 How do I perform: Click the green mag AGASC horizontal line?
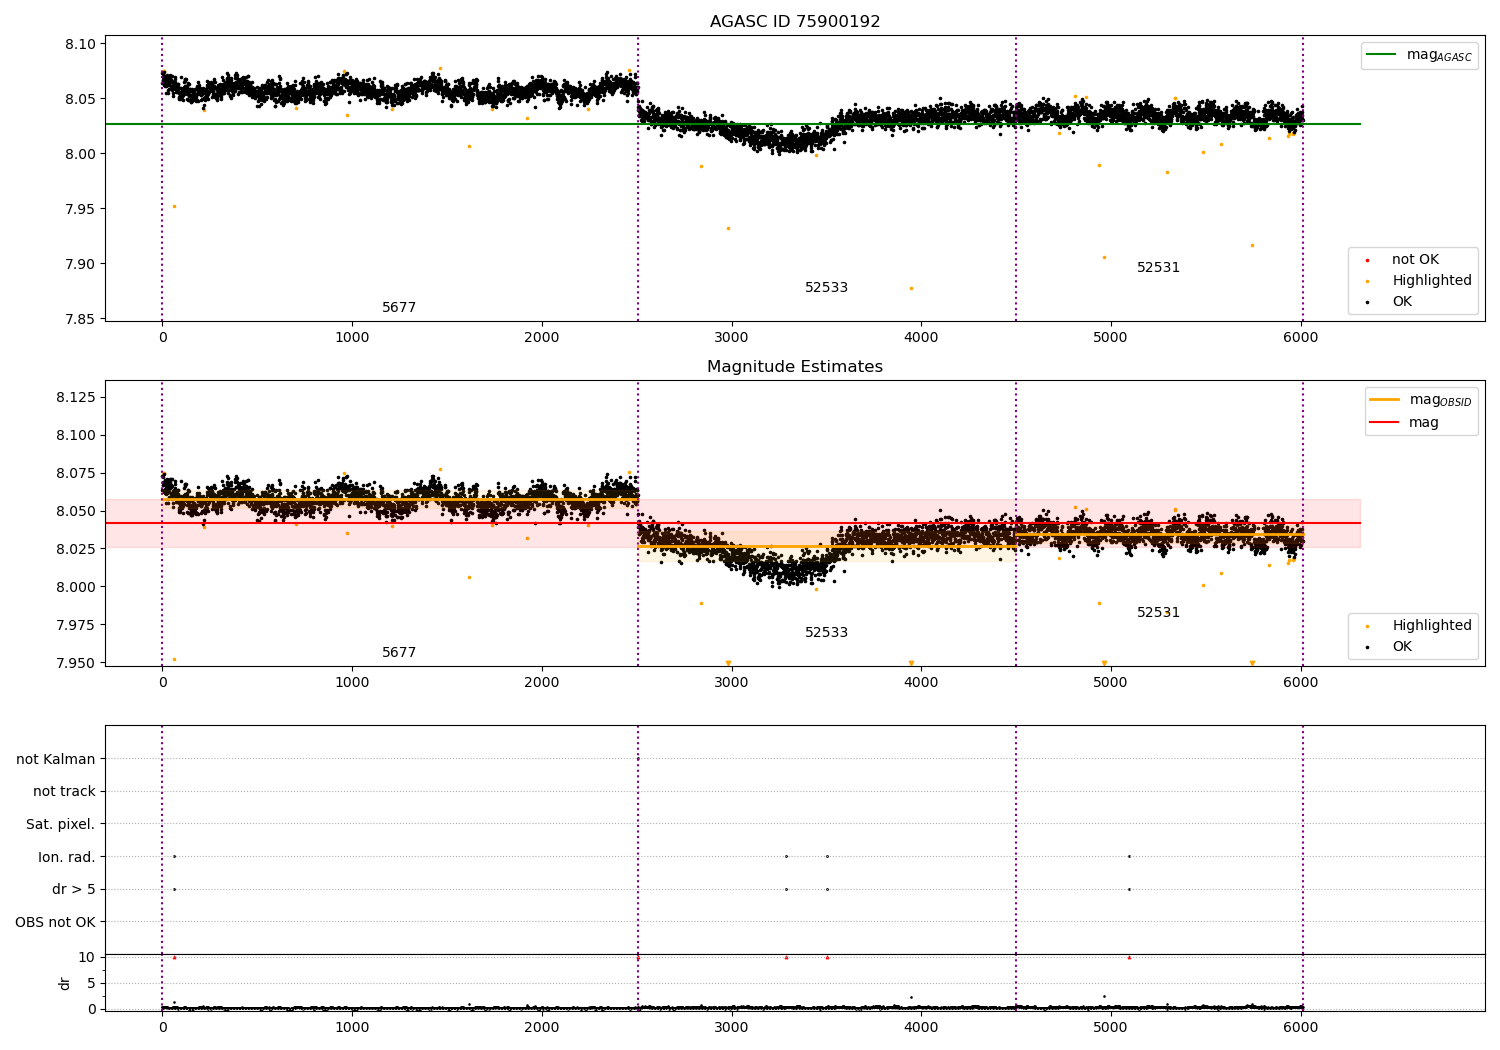[733, 124]
